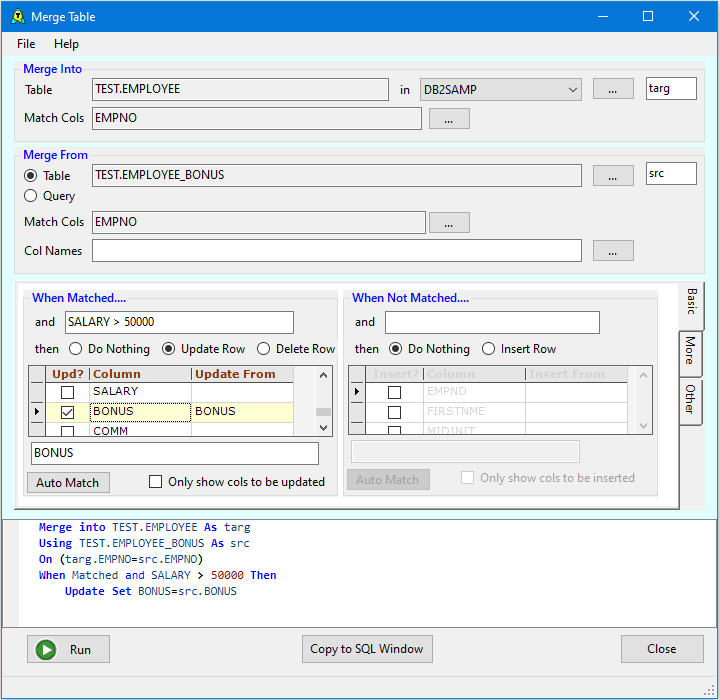Uncheck the BONUS update checkbox
The image size is (720, 700).
point(68,412)
